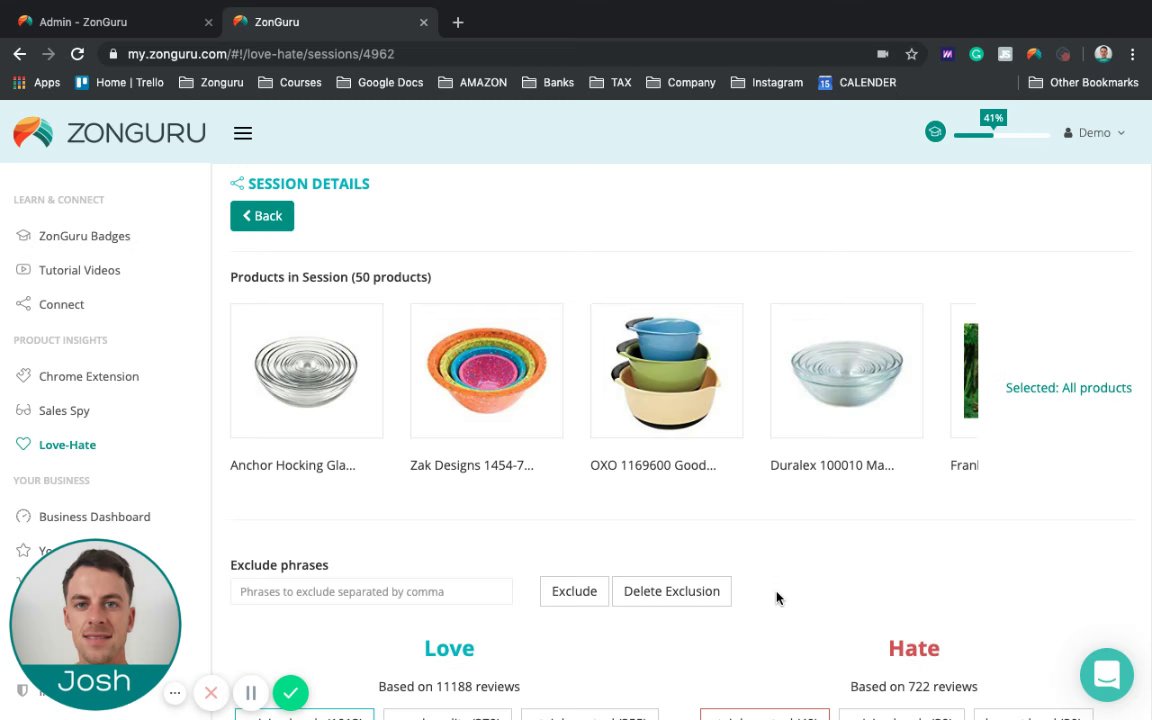Image resolution: width=1152 pixels, height=720 pixels.
Task: Click the Chrome Extension sidebar icon
Action: pyautogui.click(x=23, y=376)
